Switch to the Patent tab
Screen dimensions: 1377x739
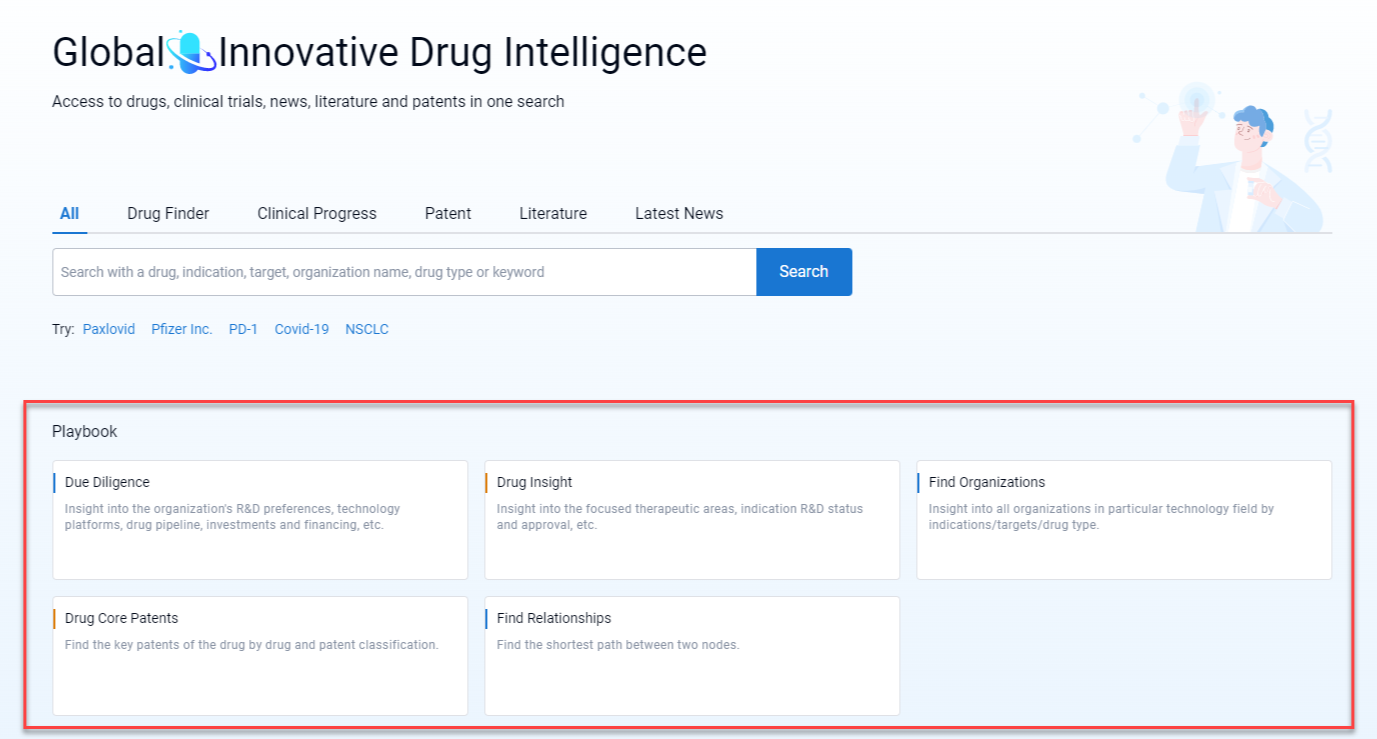[448, 213]
